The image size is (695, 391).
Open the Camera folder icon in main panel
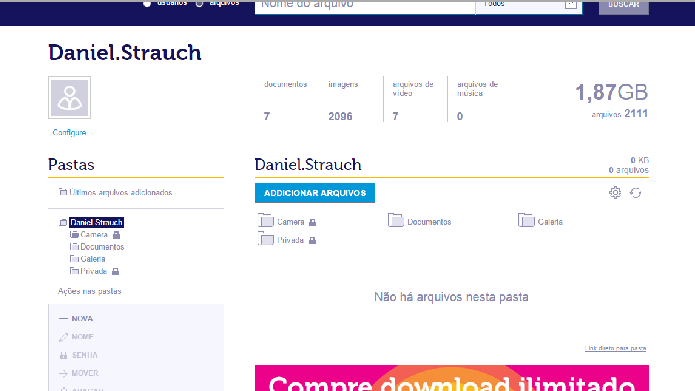coord(266,221)
